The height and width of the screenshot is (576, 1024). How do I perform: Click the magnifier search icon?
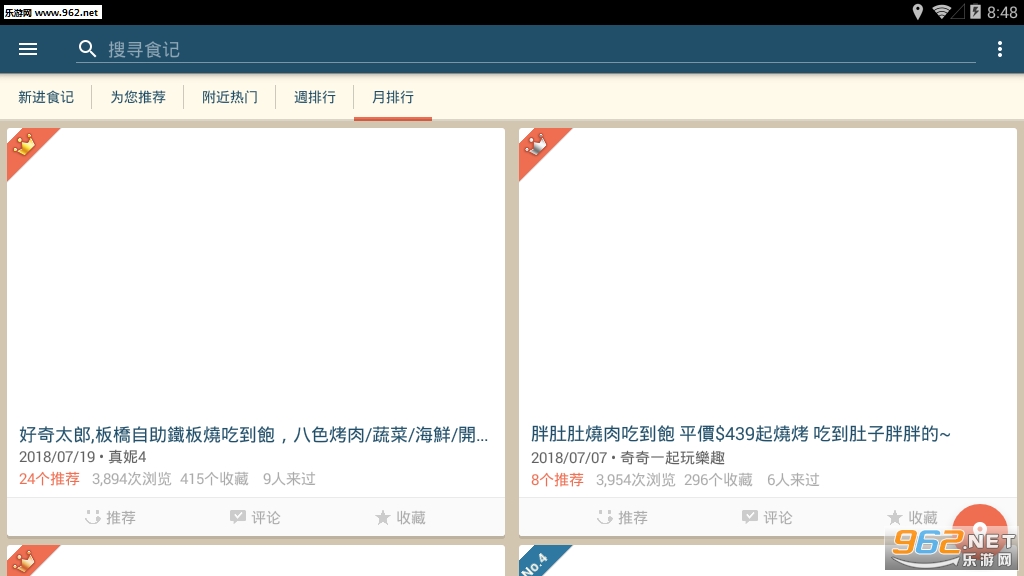(x=88, y=49)
